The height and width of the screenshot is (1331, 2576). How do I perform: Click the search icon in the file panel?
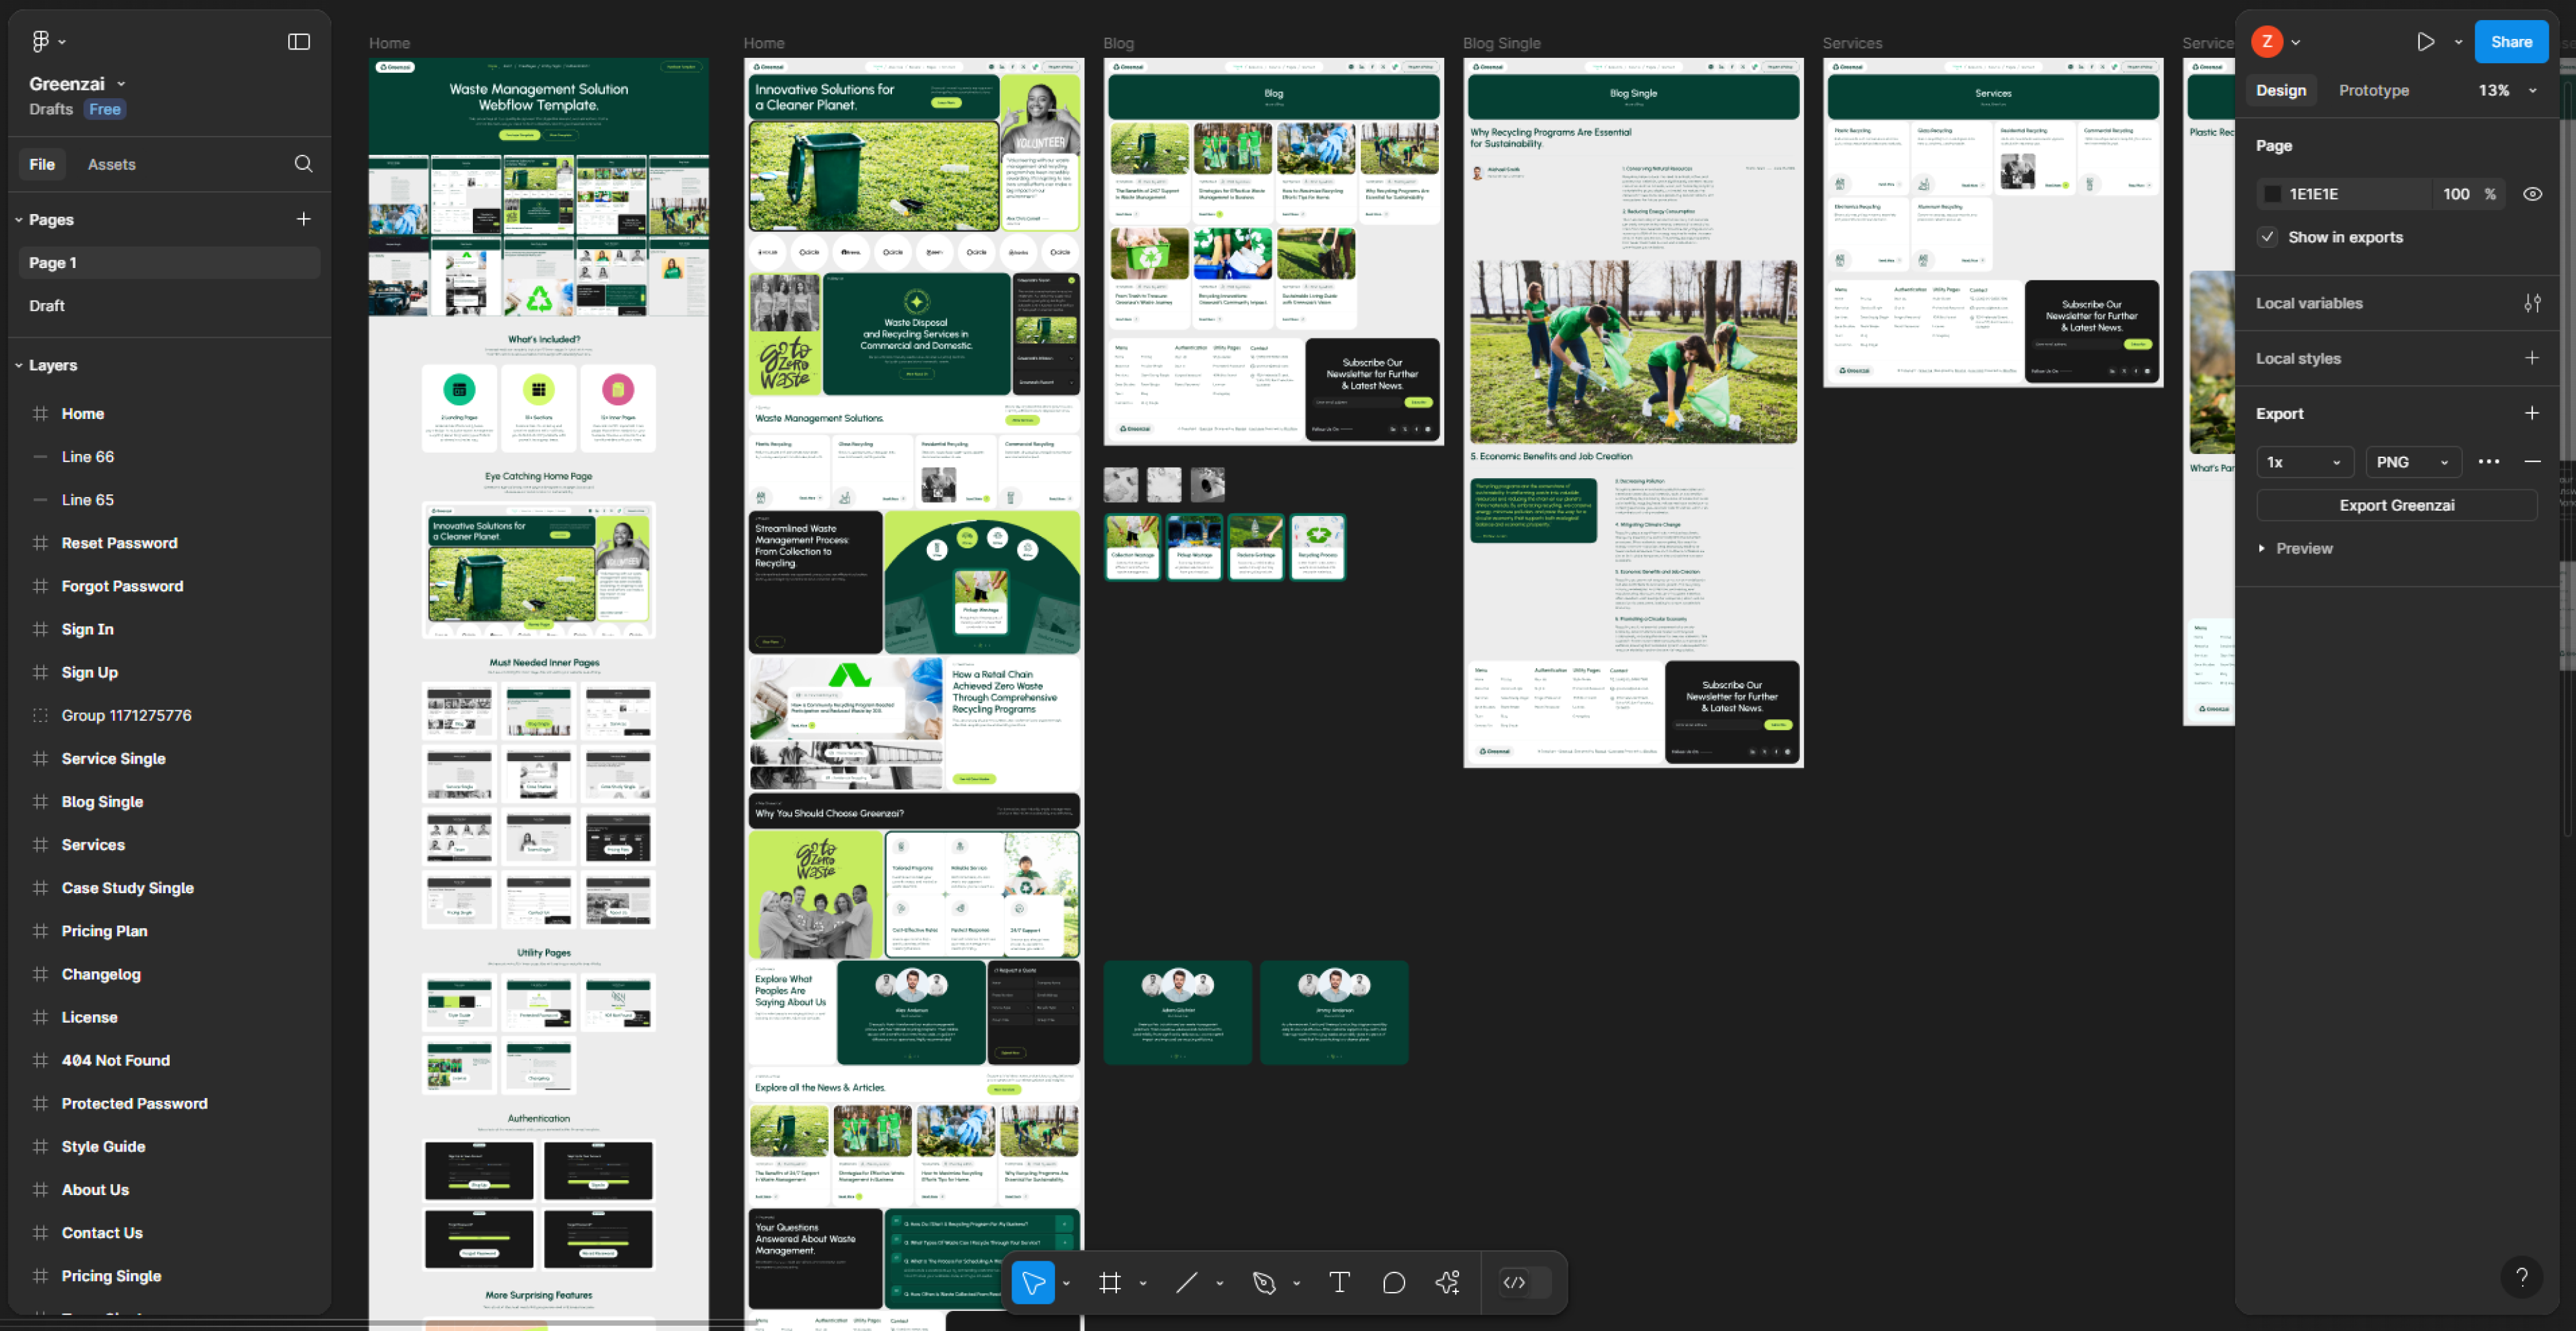coord(303,164)
